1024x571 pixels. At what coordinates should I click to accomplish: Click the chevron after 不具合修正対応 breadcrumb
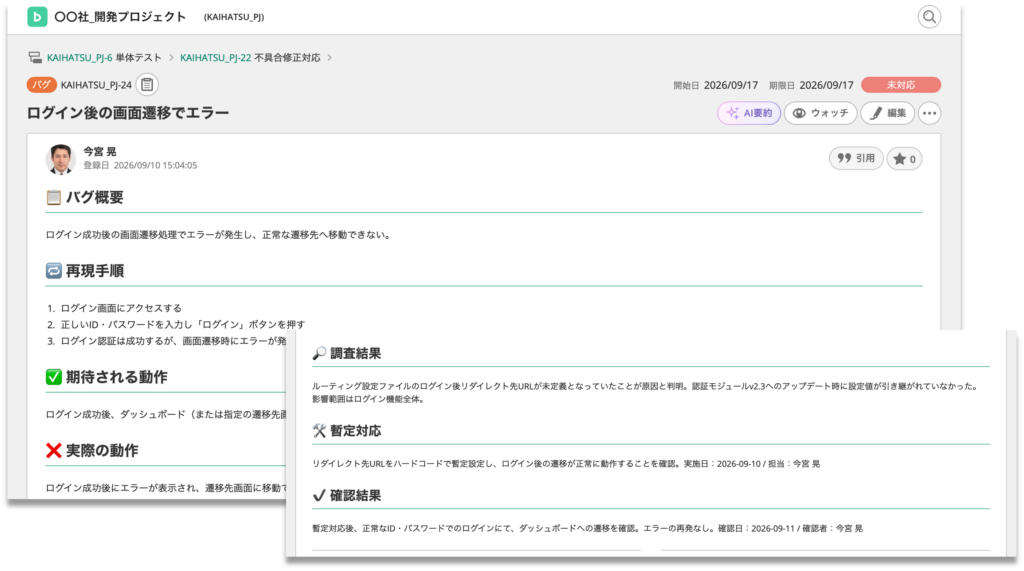pyautogui.click(x=329, y=57)
